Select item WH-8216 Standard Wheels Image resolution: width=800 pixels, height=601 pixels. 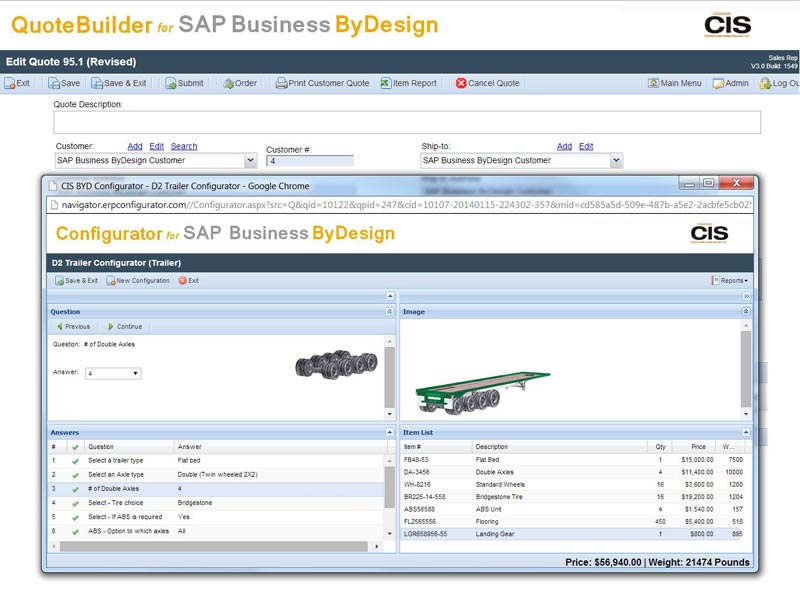pos(573,485)
